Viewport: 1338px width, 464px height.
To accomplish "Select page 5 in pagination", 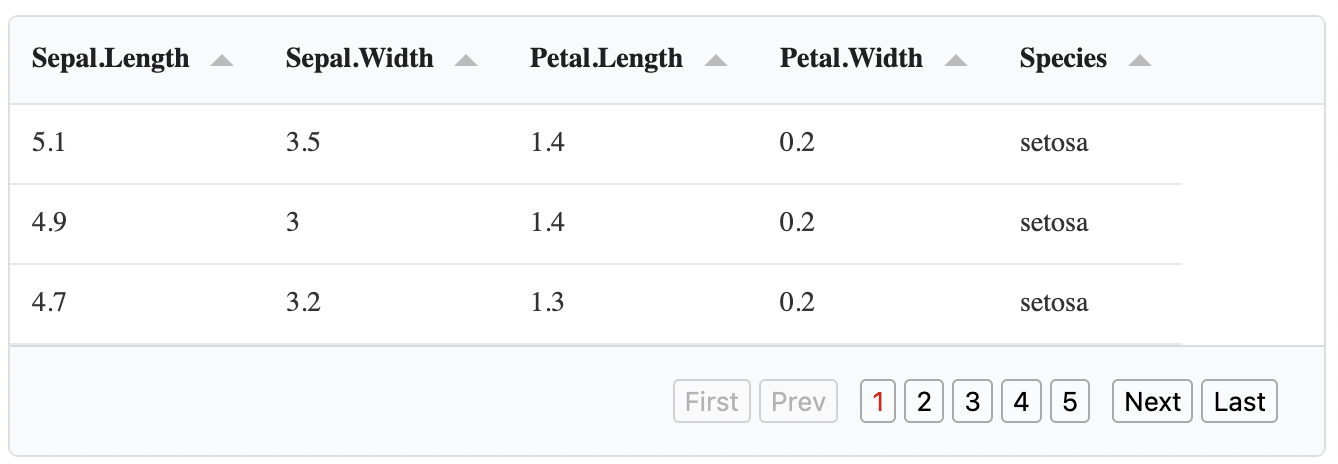I will click(1069, 402).
